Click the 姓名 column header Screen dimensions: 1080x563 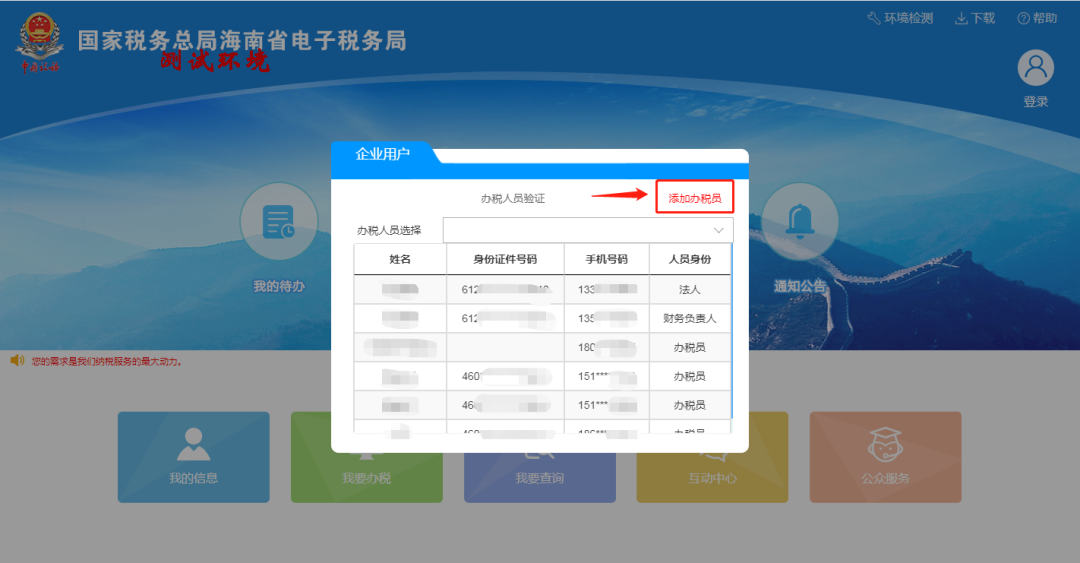(400, 259)
